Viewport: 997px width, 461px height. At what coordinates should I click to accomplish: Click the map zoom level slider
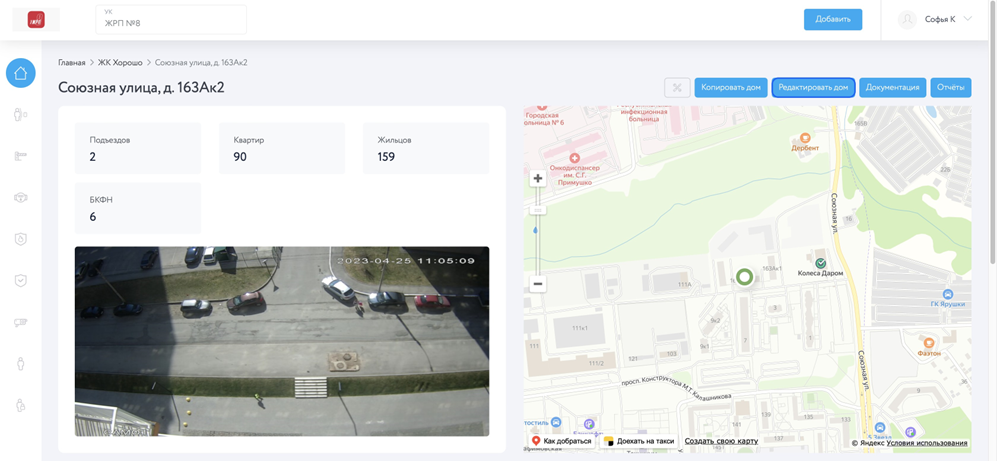(537, 230)
